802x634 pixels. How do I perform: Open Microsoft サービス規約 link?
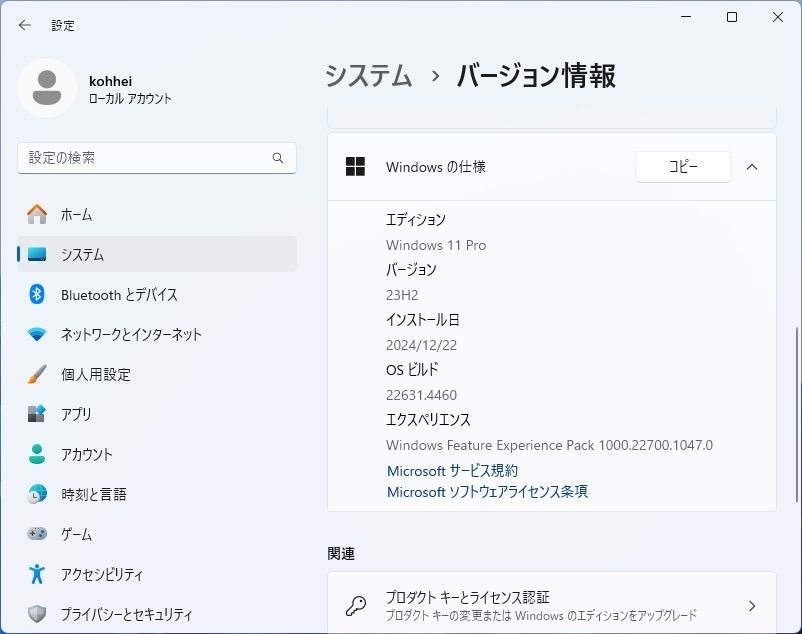pyautogui.click(x=452, y=470)
